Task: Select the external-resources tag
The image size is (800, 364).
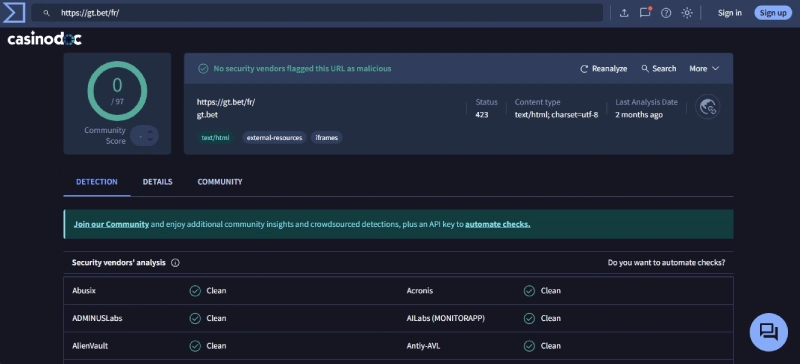Action: click(274, 138)
